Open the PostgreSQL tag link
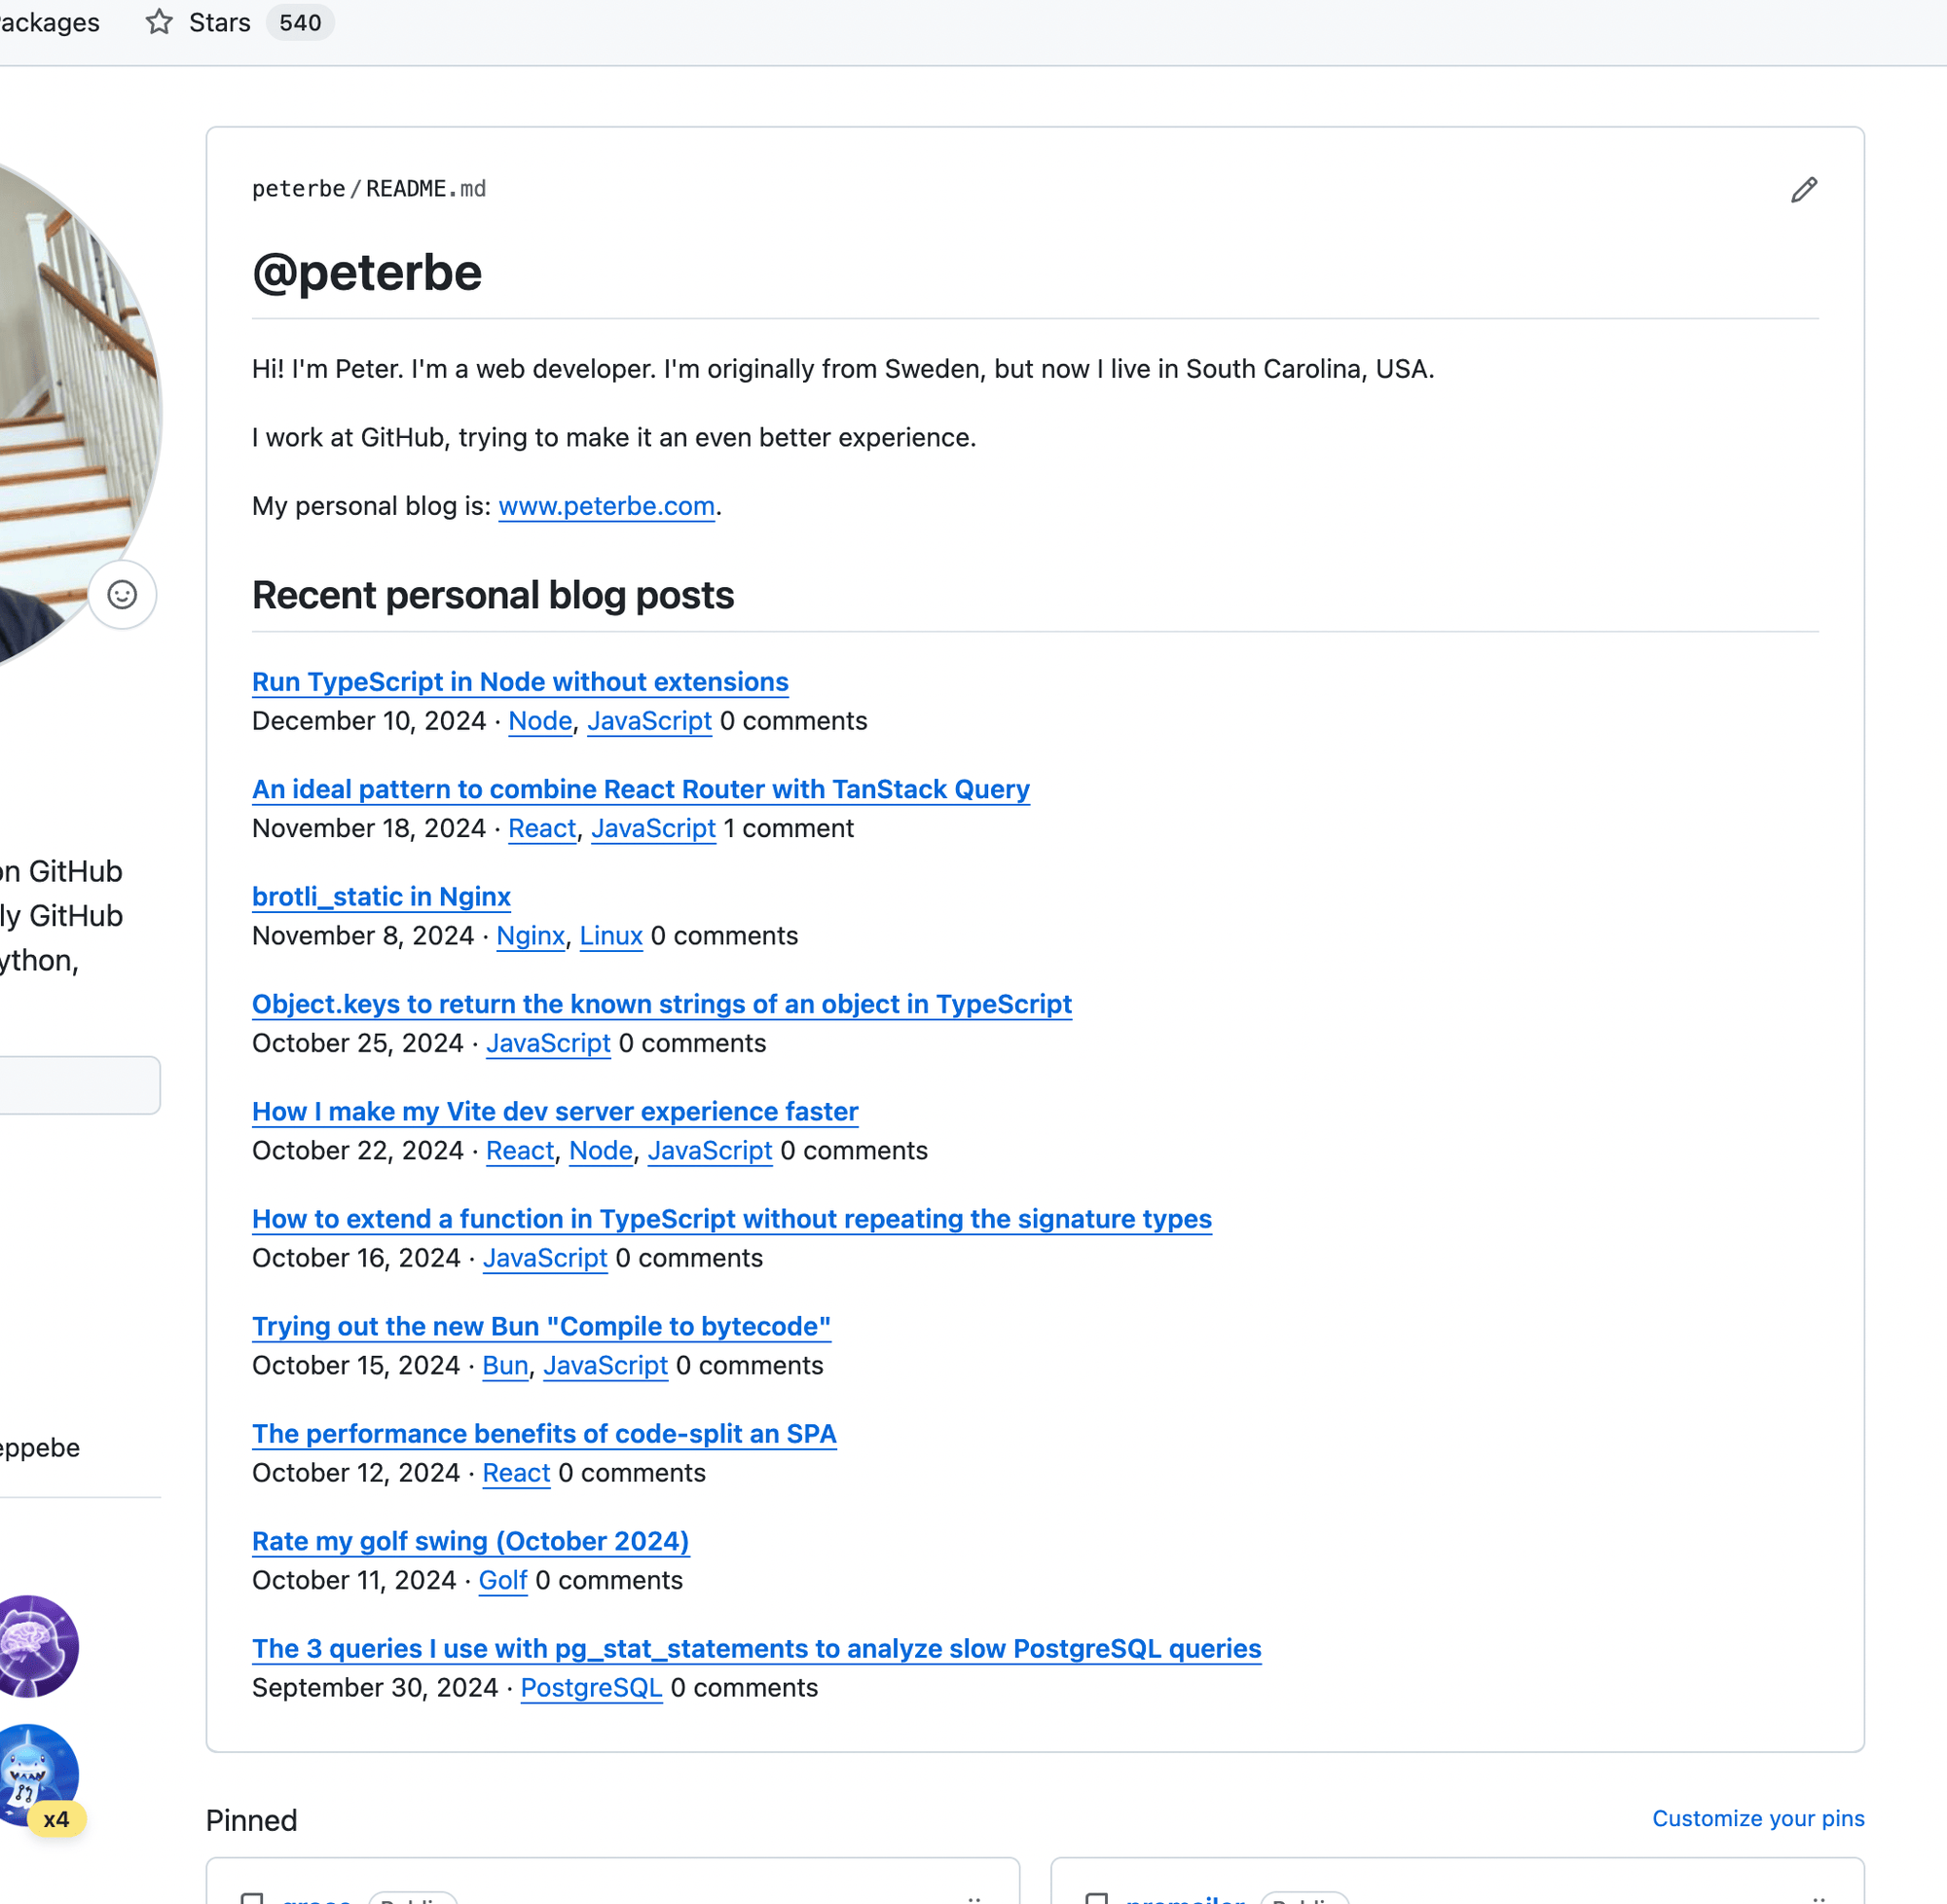 [x=591, y=1687]
